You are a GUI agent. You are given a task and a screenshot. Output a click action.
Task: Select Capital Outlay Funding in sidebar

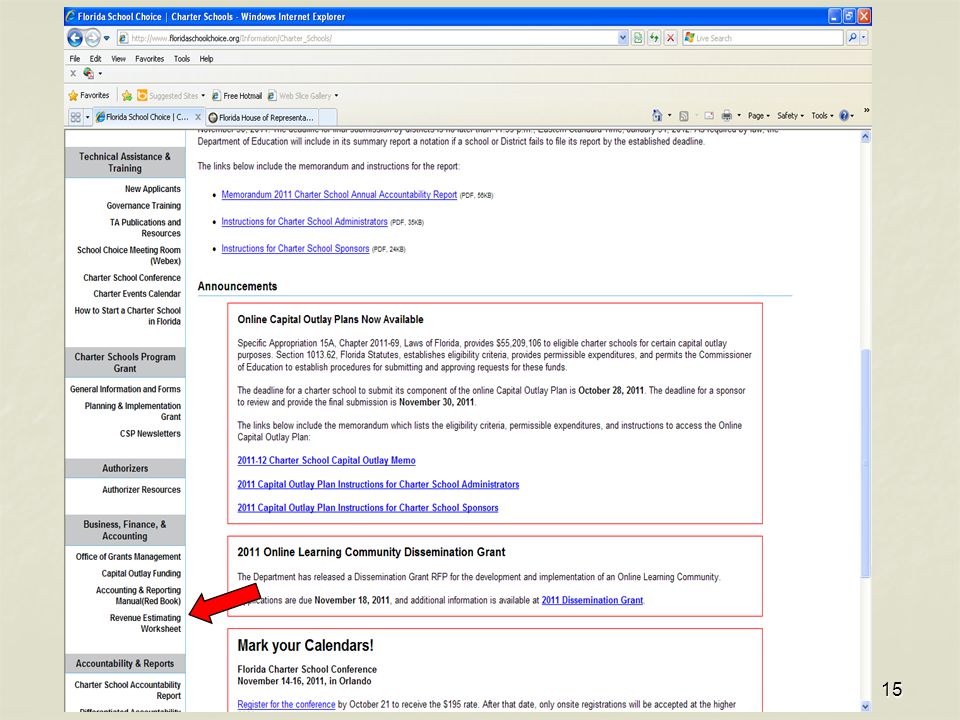click(141, 574)
